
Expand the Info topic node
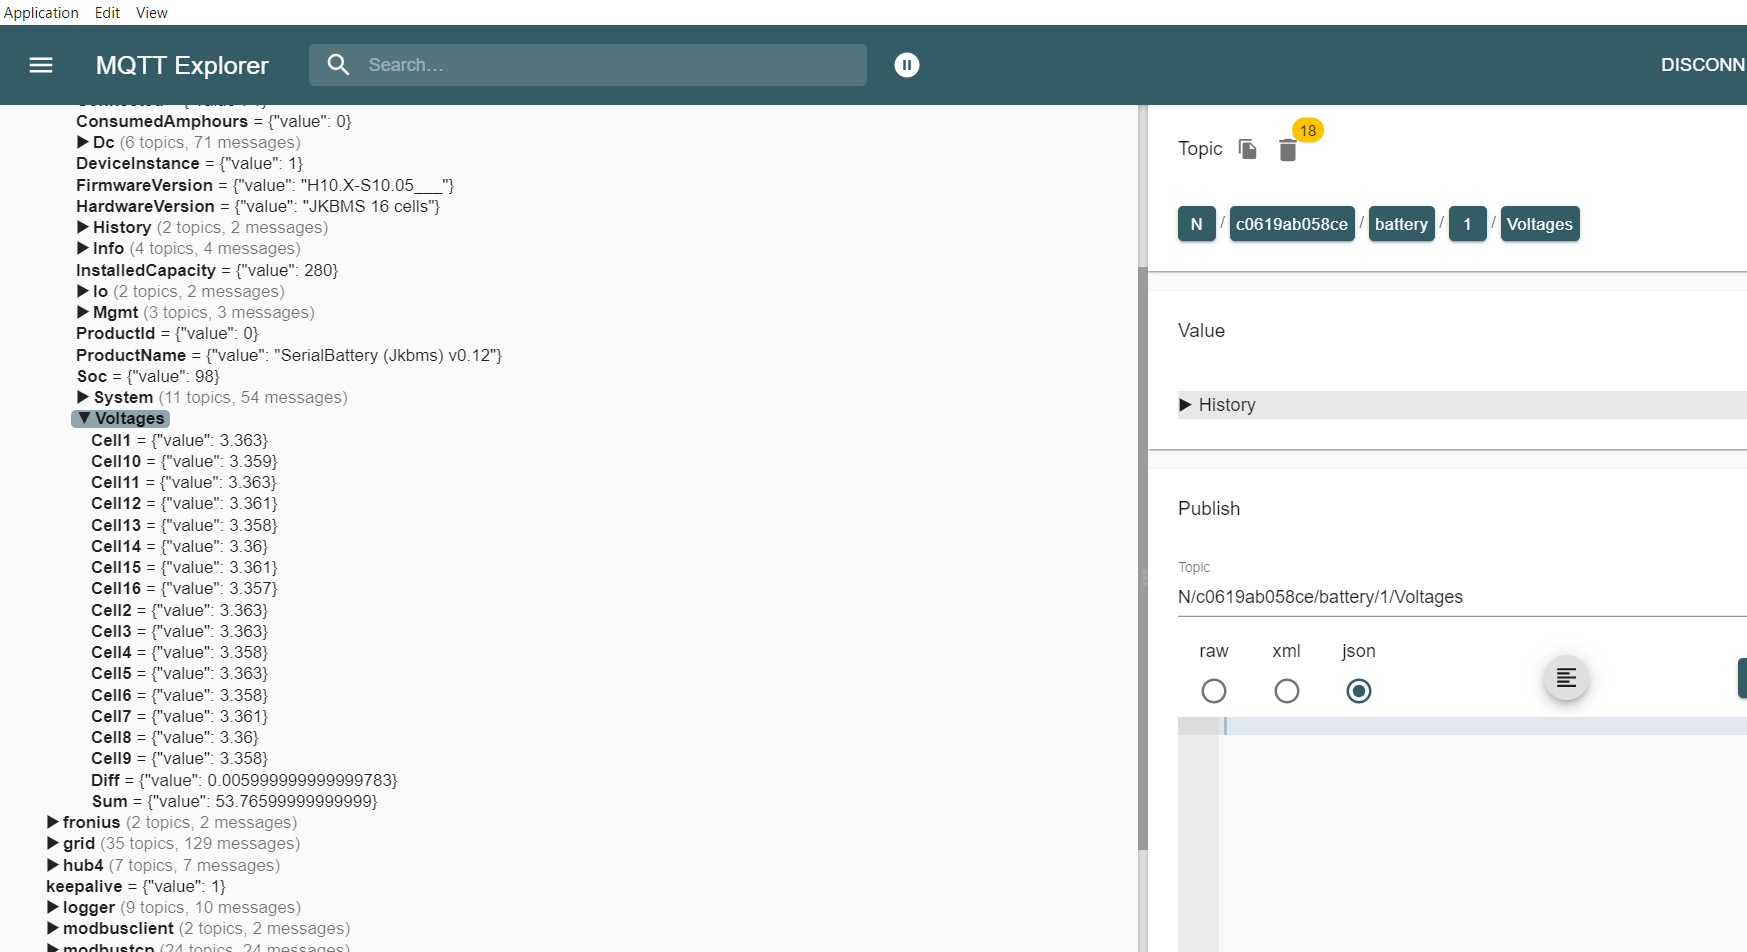83,248
